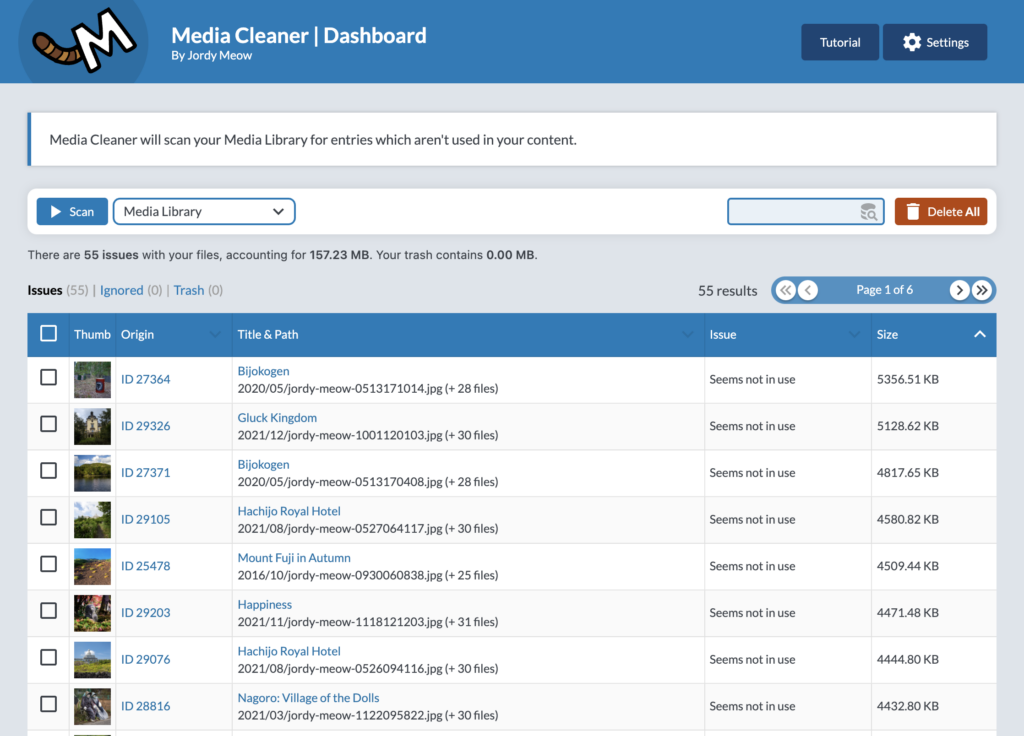Viewport: 1024px width, 736px height.
Task: Click the Media Cleaner mascot logo
Action: [x=81, y=41]
